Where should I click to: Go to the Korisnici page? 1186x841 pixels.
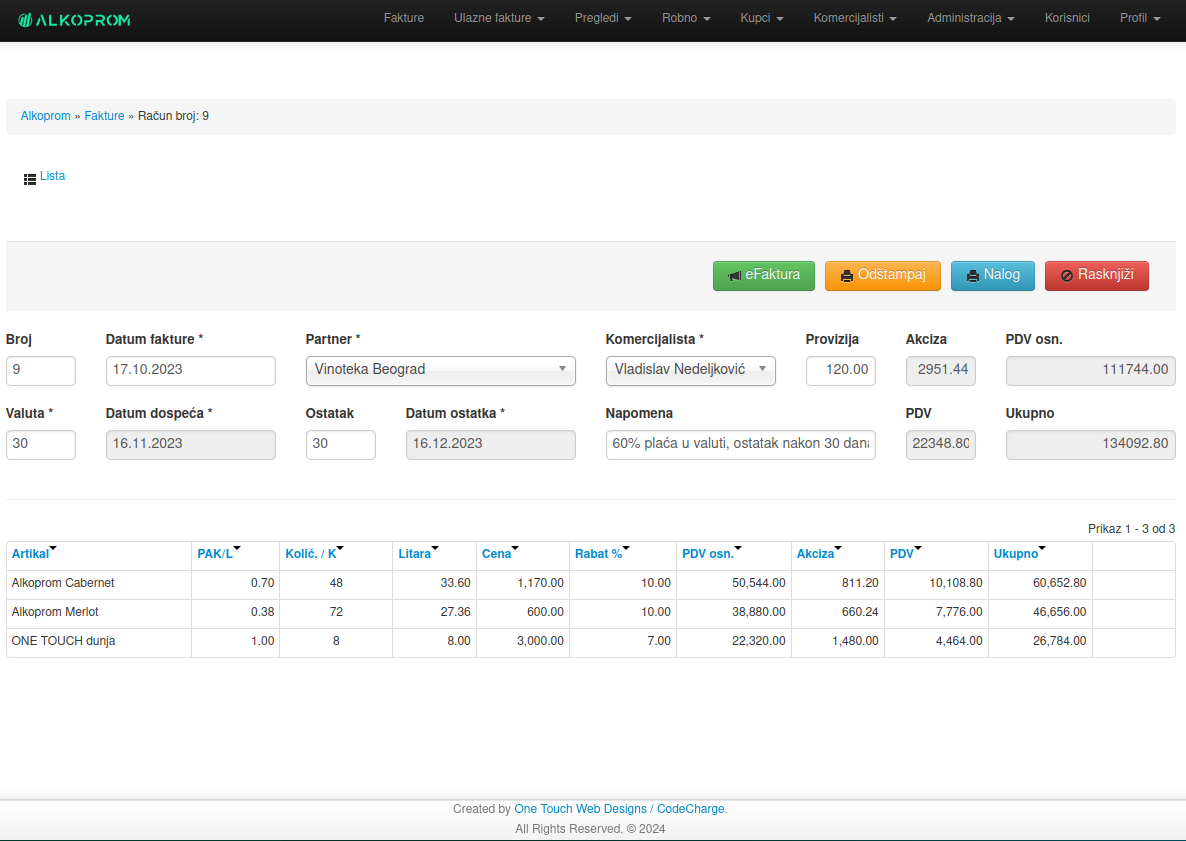point(1067,18)
